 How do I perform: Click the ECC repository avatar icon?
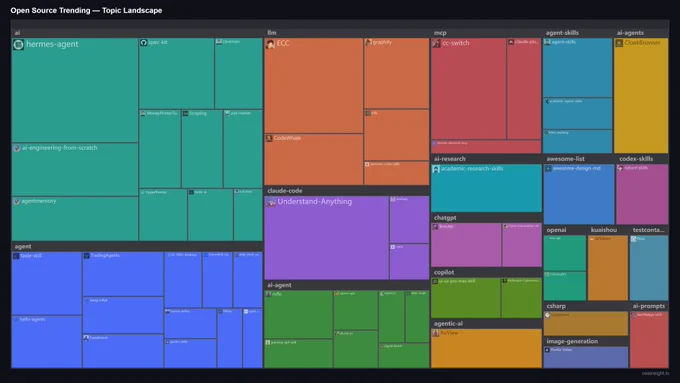(271, 44)
